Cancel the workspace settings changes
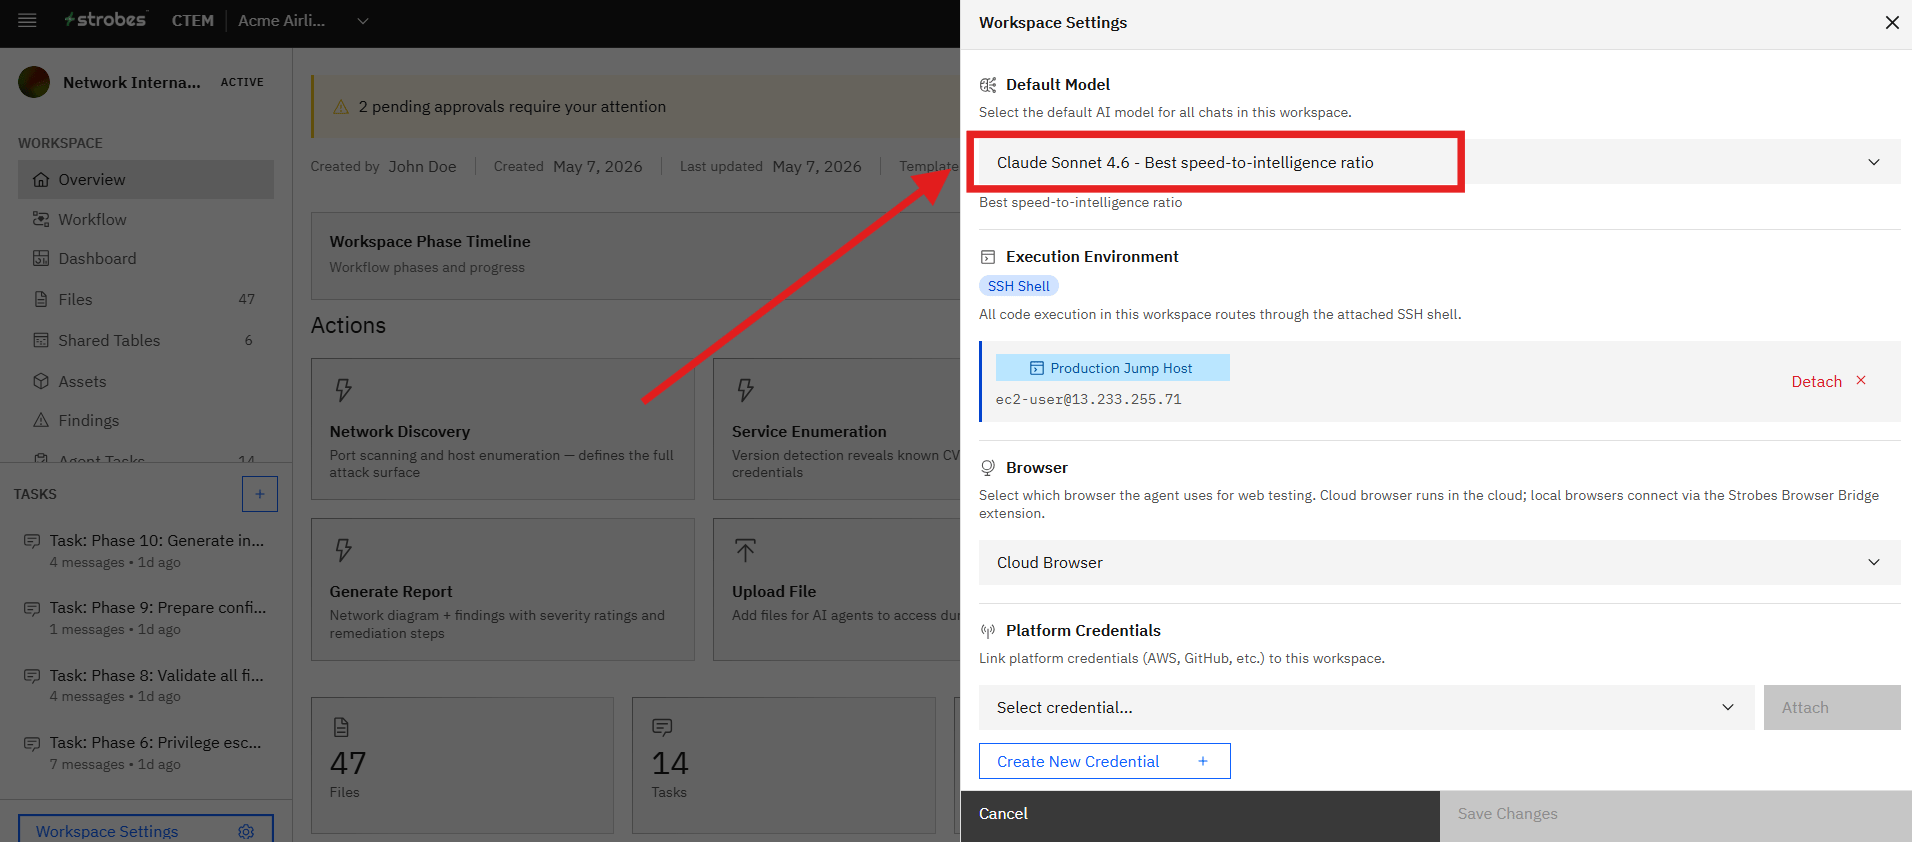The width and height of the screenshot is (1912, 842). pyautogui.click(x=1200, y=814)
